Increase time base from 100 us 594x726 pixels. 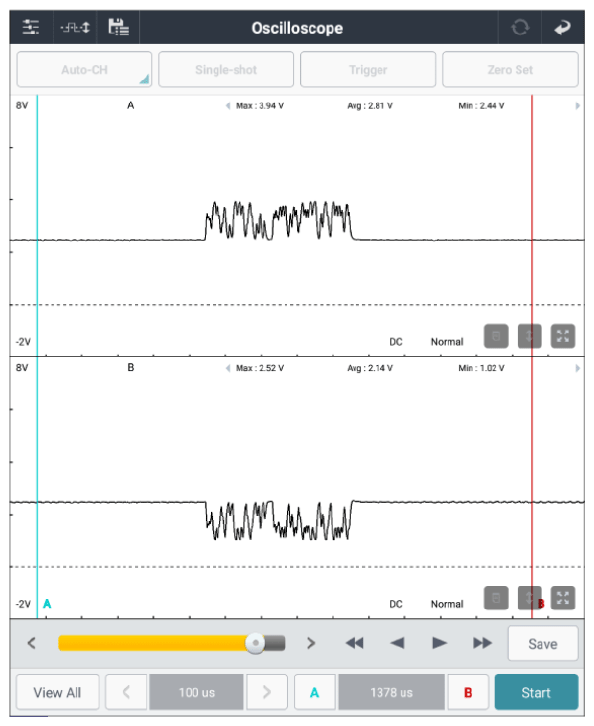pyautogui.click(x=267, y=692)
